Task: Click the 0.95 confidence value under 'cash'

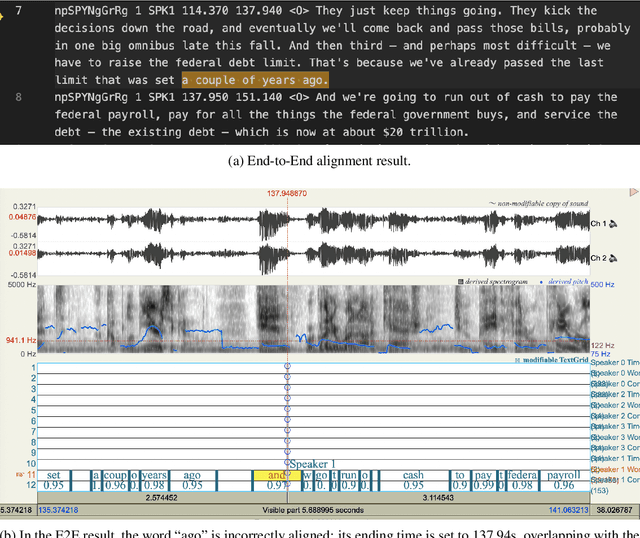Action: pyautogui.click(x=413, y=485)
